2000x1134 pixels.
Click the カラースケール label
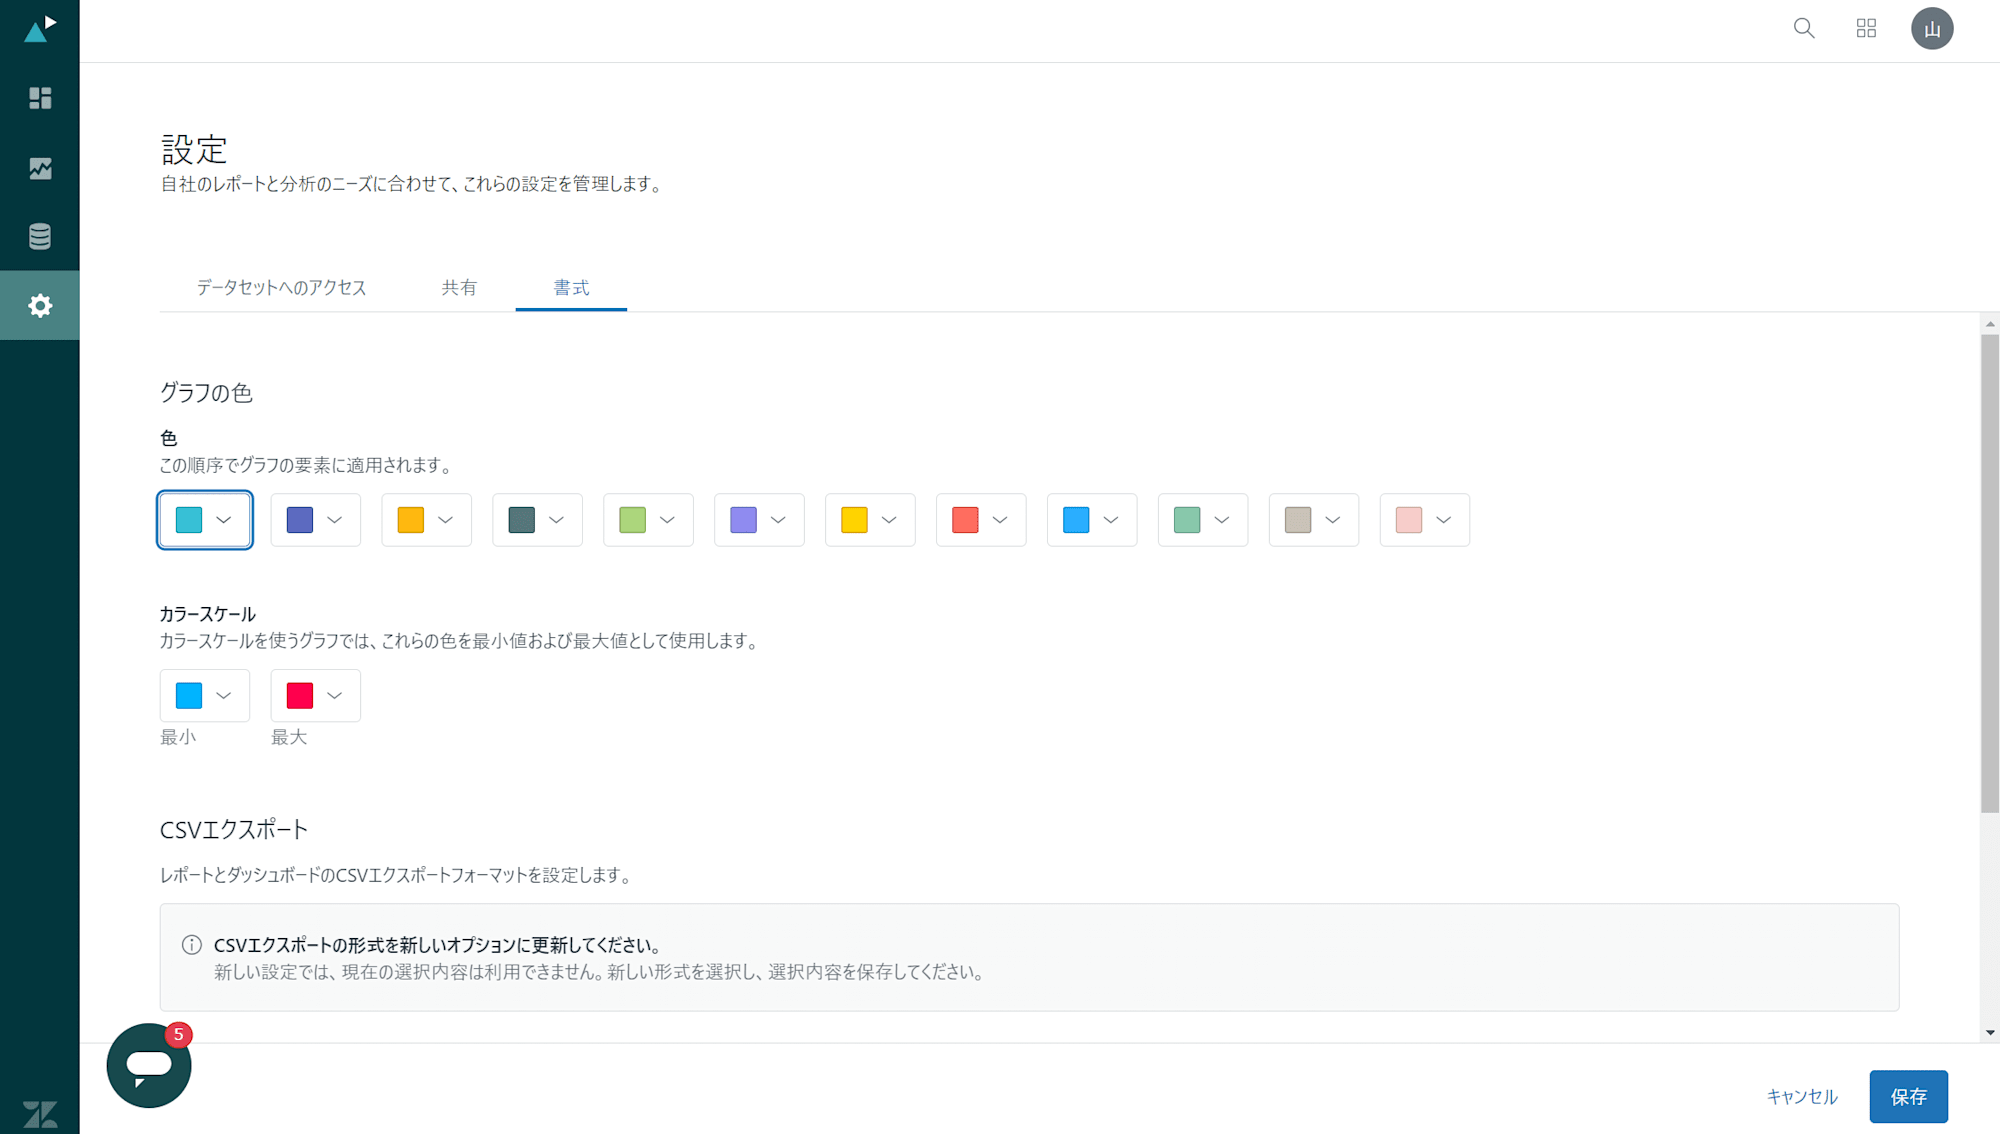(x=208, y=614)
